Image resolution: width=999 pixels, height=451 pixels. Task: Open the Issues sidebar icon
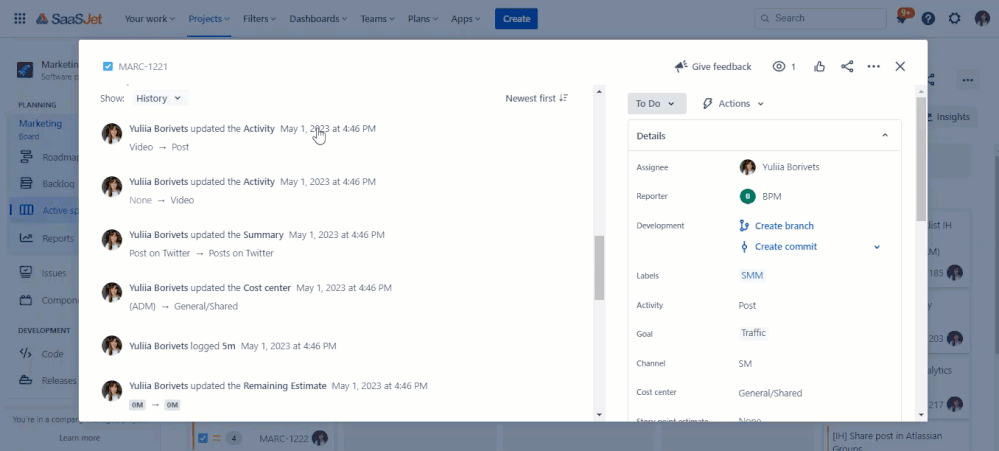[x=26, y=273]
